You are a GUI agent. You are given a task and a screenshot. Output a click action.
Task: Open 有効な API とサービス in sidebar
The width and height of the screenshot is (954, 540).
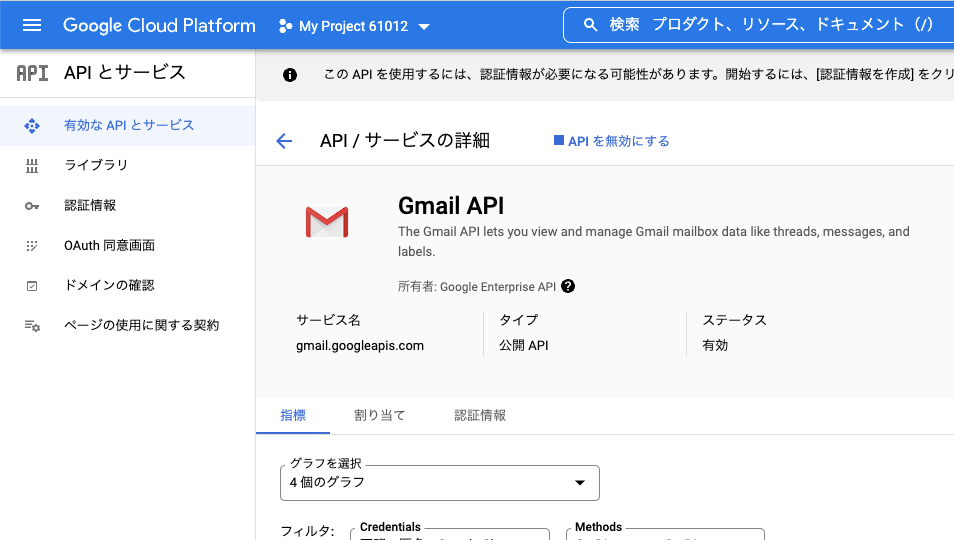coord(129,125)
